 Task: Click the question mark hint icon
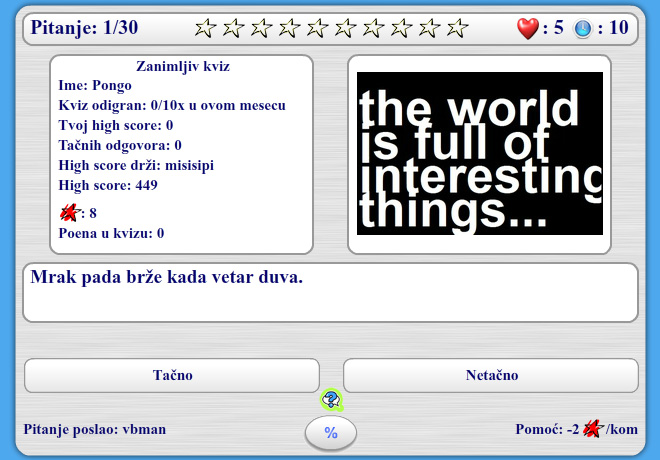(x=331, y=400)
